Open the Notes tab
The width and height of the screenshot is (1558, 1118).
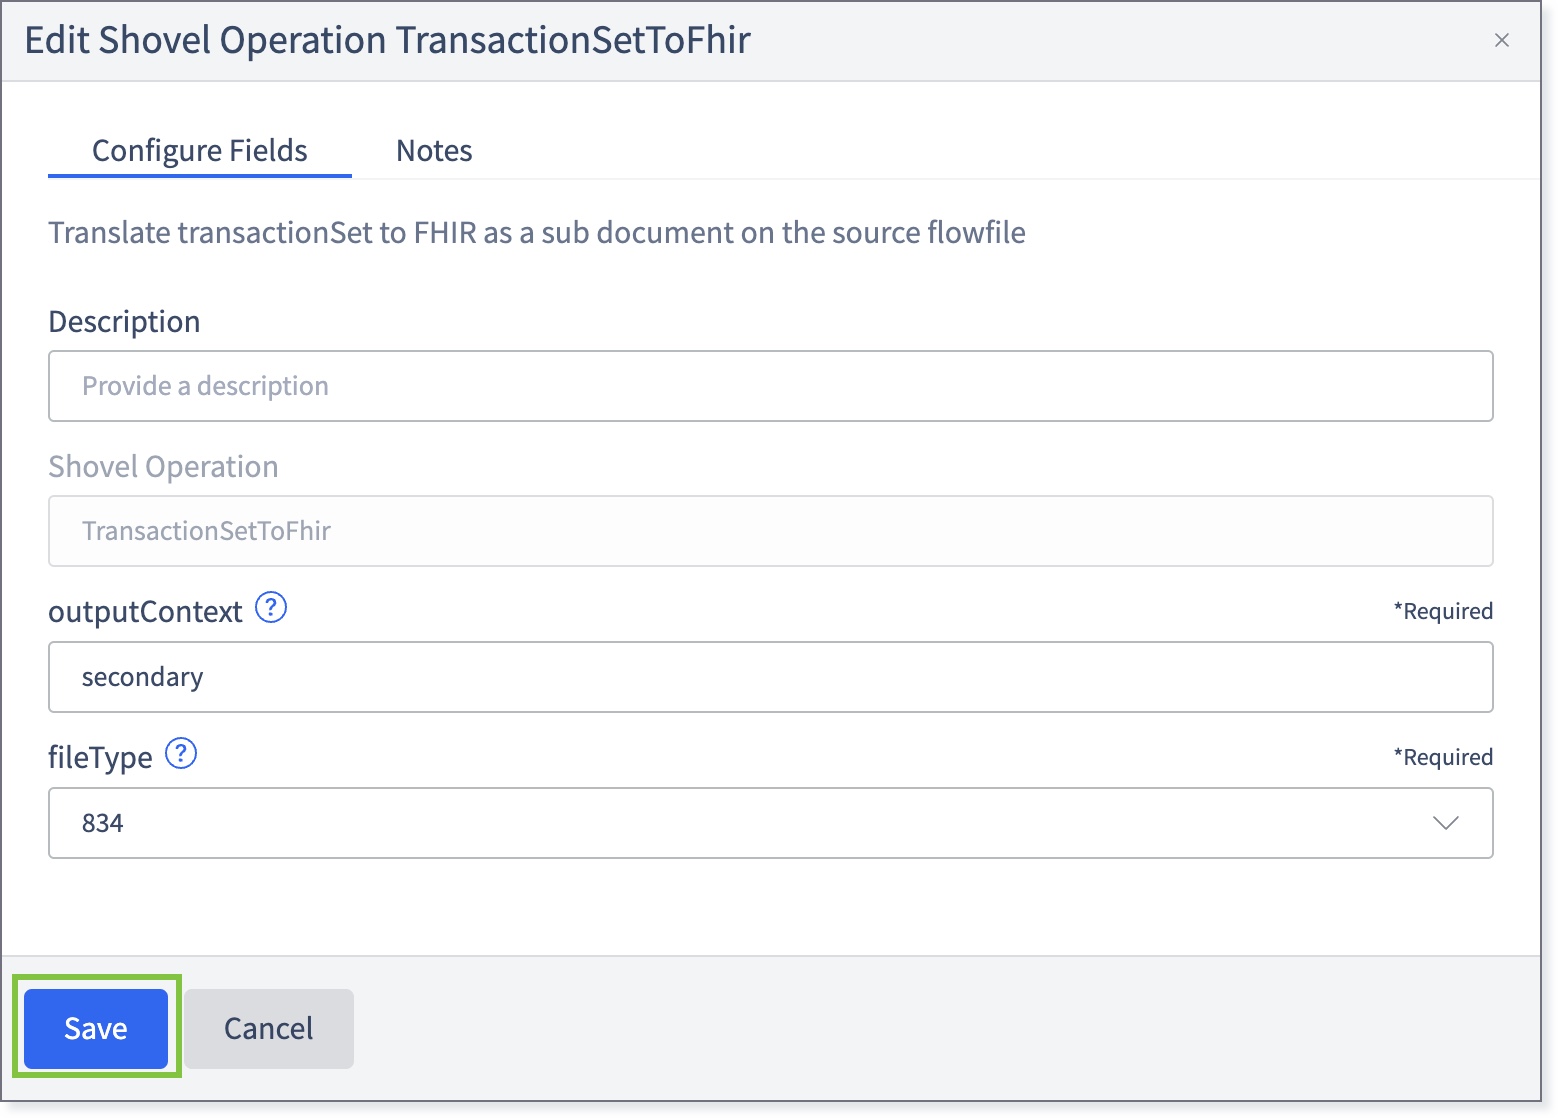(434, 151)
